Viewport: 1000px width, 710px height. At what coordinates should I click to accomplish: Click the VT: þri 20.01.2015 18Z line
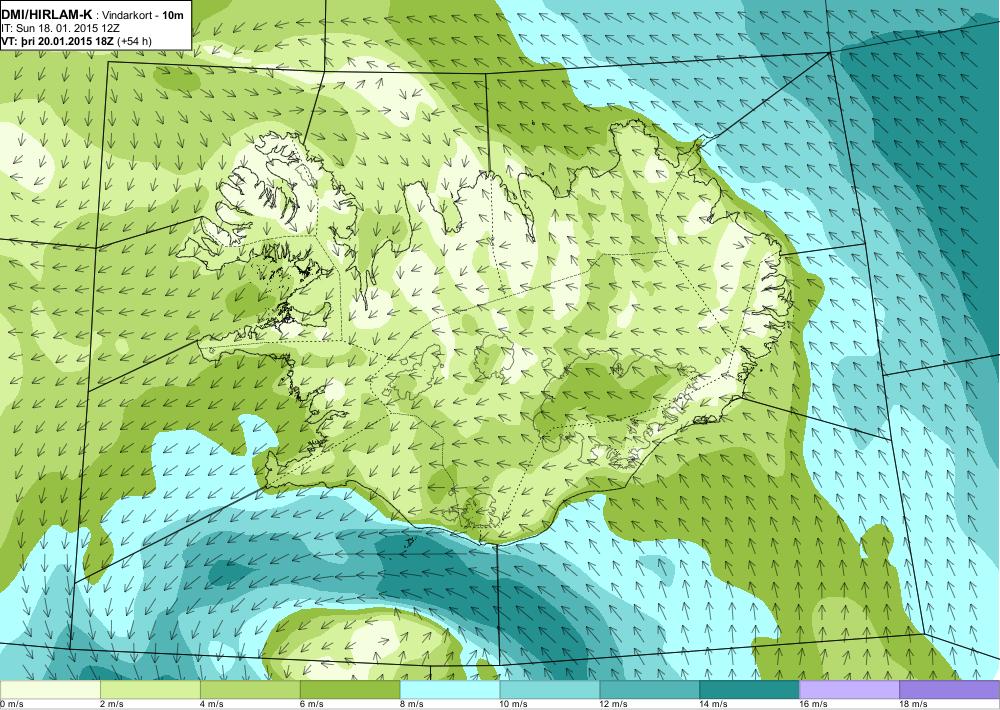tap(57, 41)
